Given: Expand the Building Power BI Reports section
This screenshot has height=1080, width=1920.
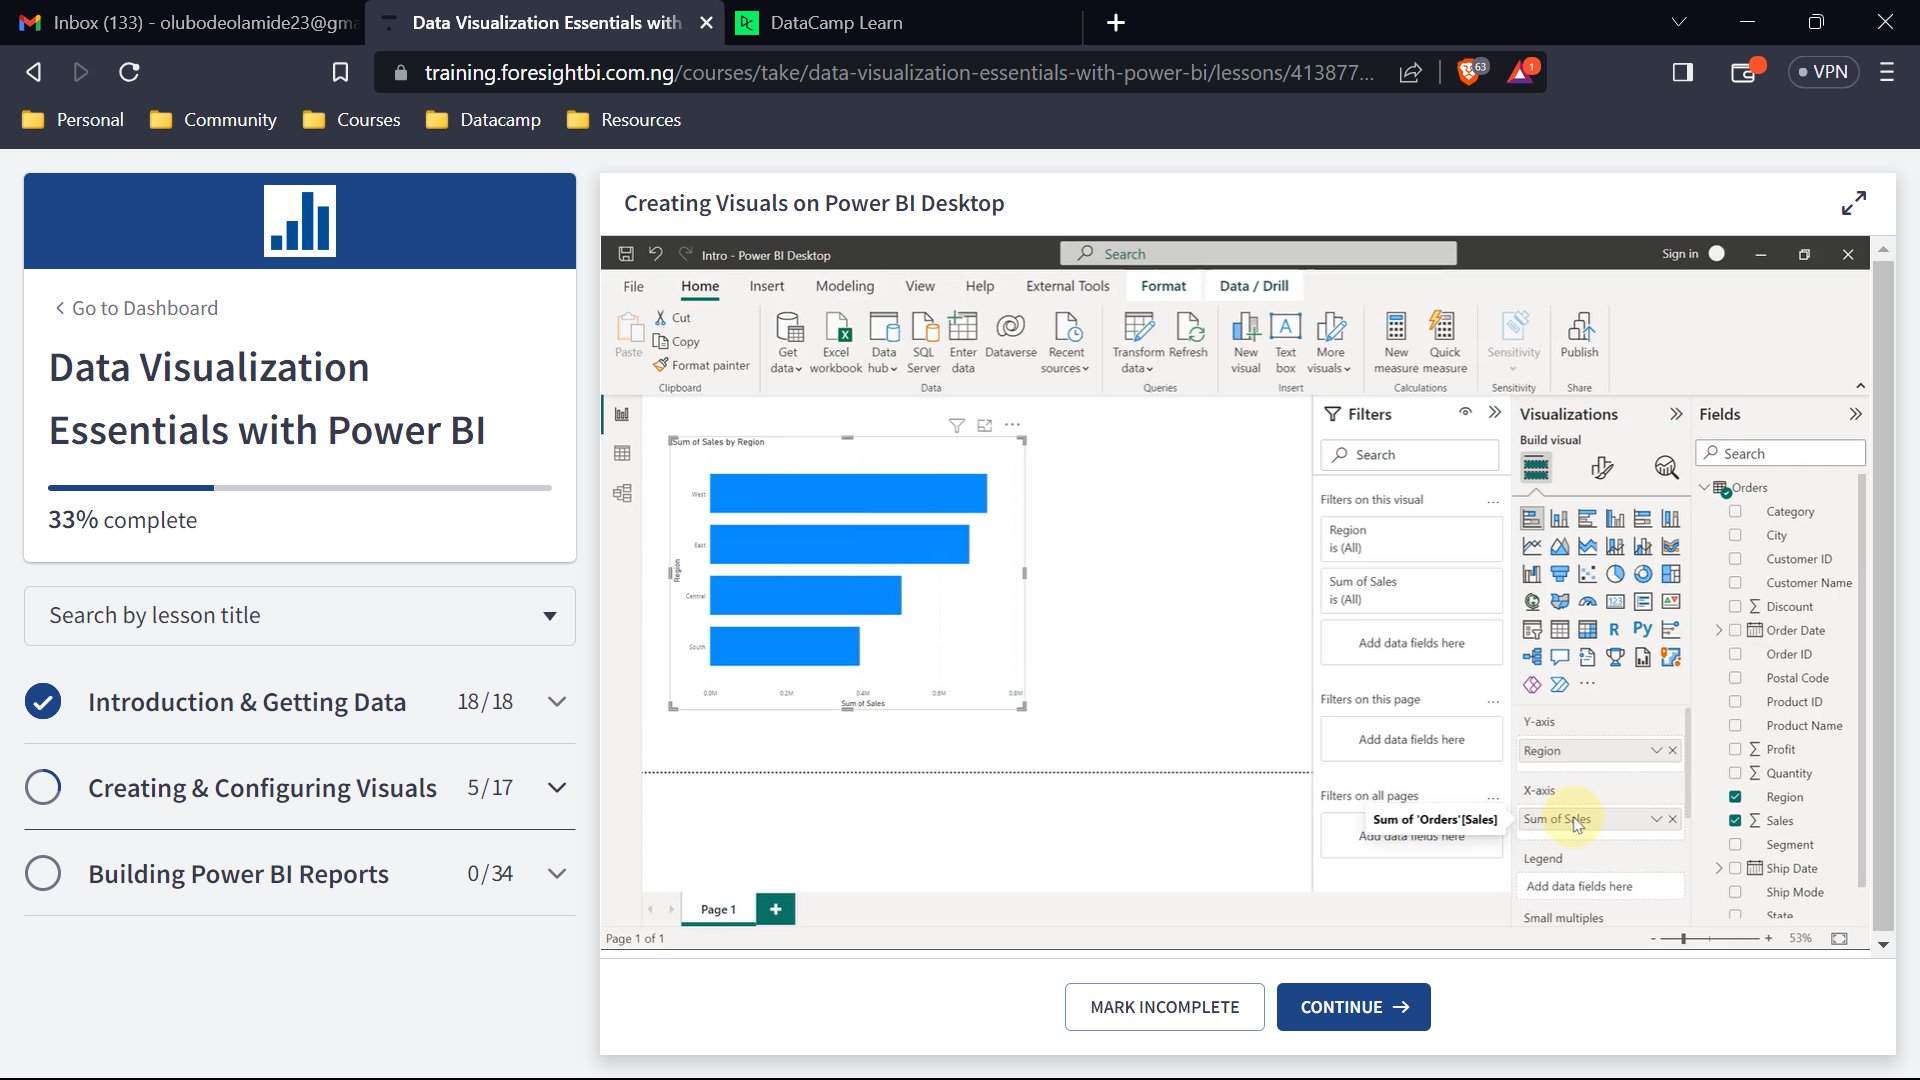Looking at the screenshot, I should tap(557, 873).
